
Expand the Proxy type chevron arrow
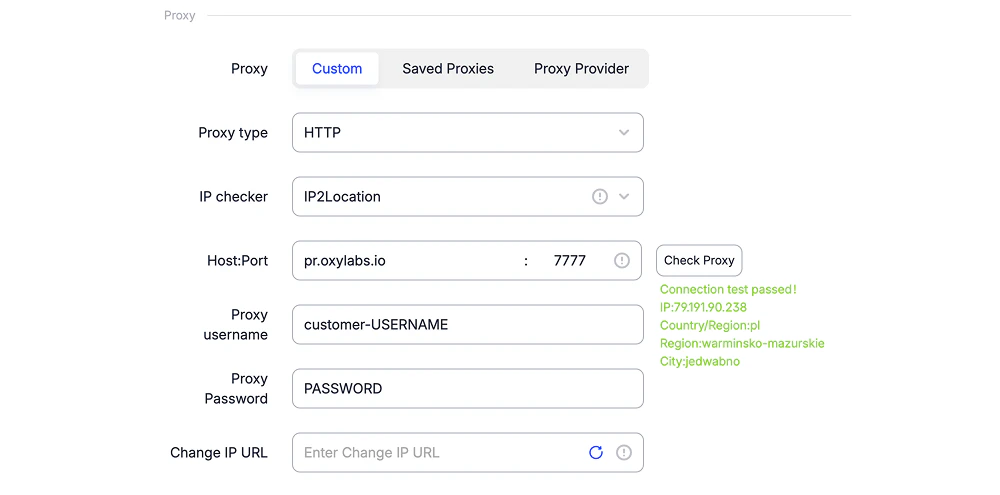tap(624, 133)
